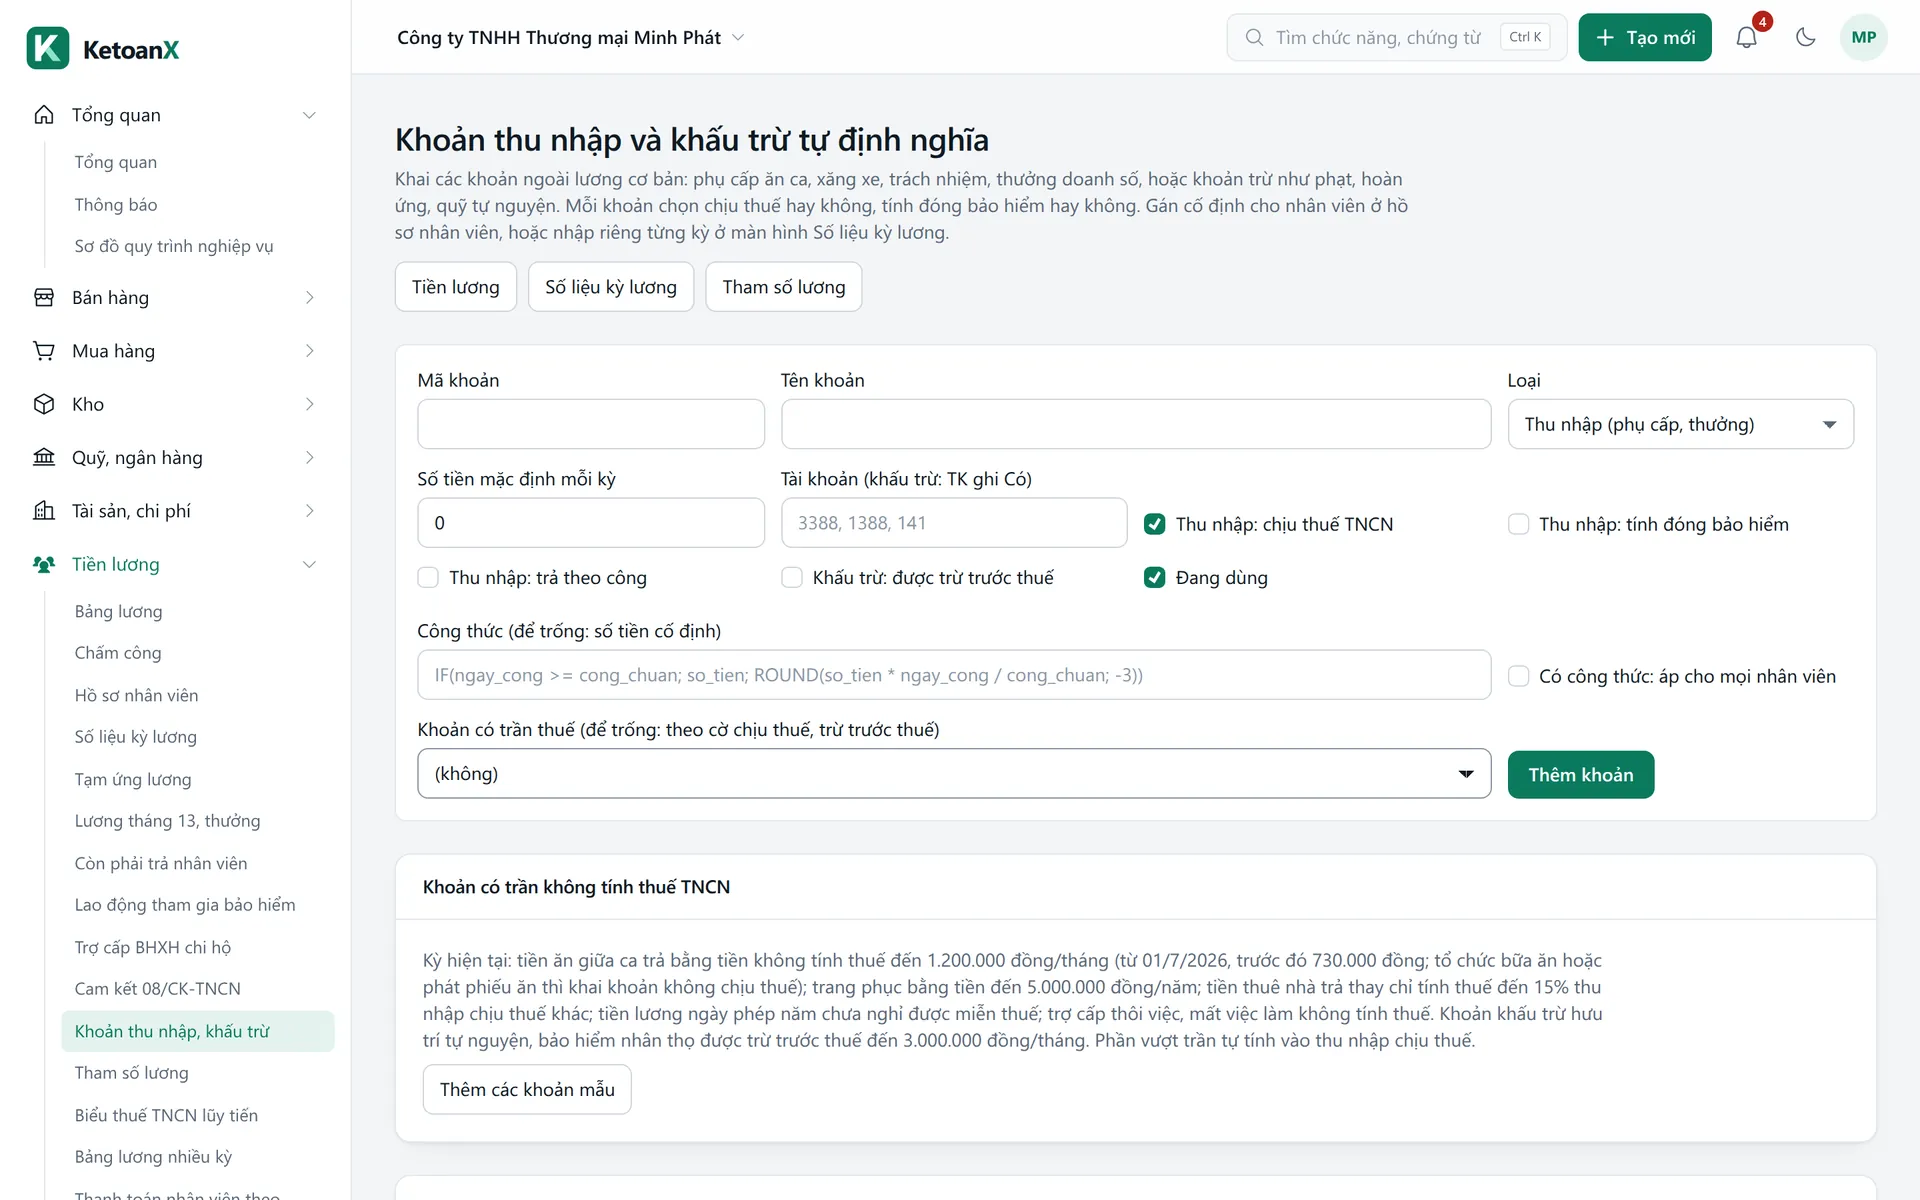Screen dimensions: 1920x1200
Task: Uncheck the Đang dùng checkbox
Action: pyautogui.click(x=1154, y=577)
